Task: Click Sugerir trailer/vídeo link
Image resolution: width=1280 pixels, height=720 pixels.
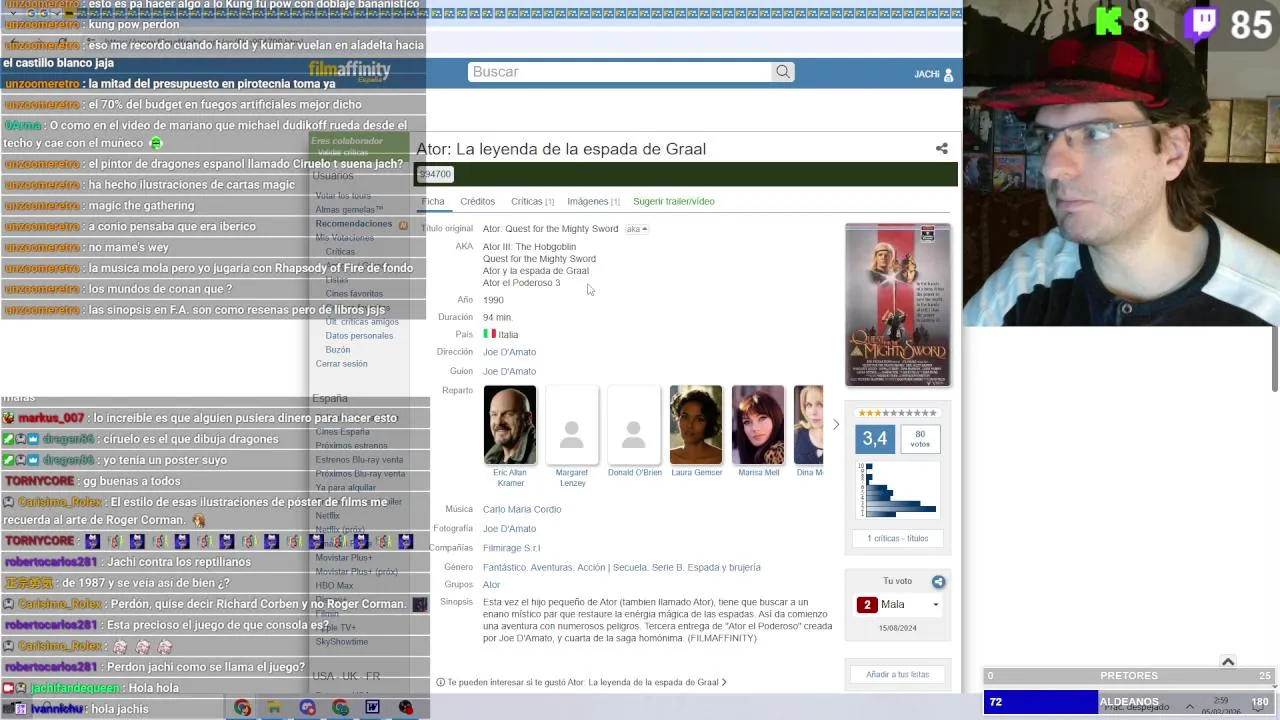Action: tap(673, 202)
